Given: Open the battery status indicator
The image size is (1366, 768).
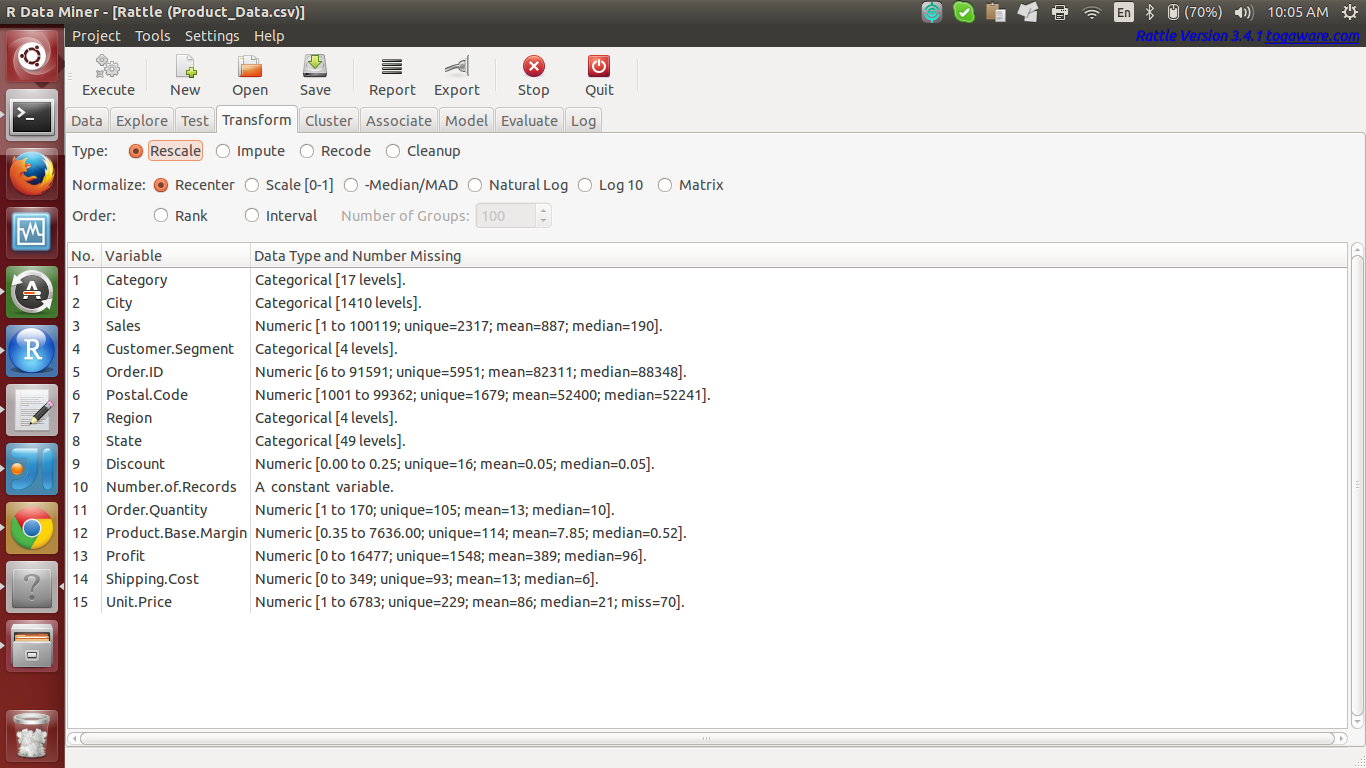Looking at the screenshot, I should click(1195, 12).
